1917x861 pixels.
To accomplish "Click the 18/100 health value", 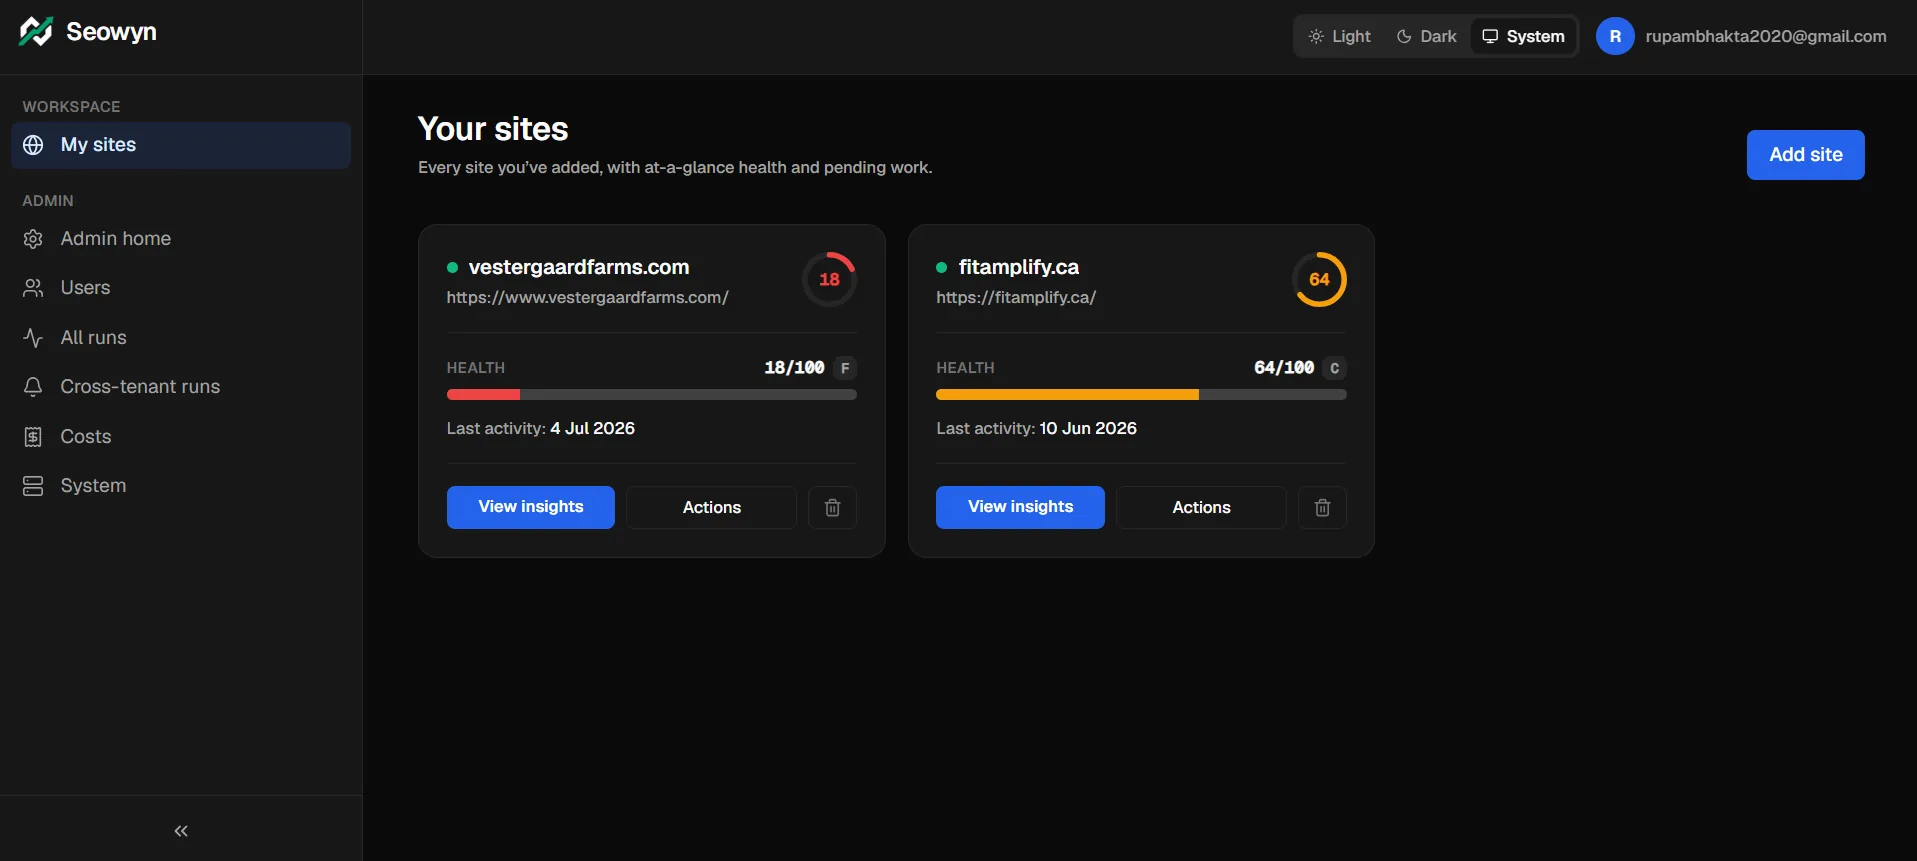I will (794, 368).
